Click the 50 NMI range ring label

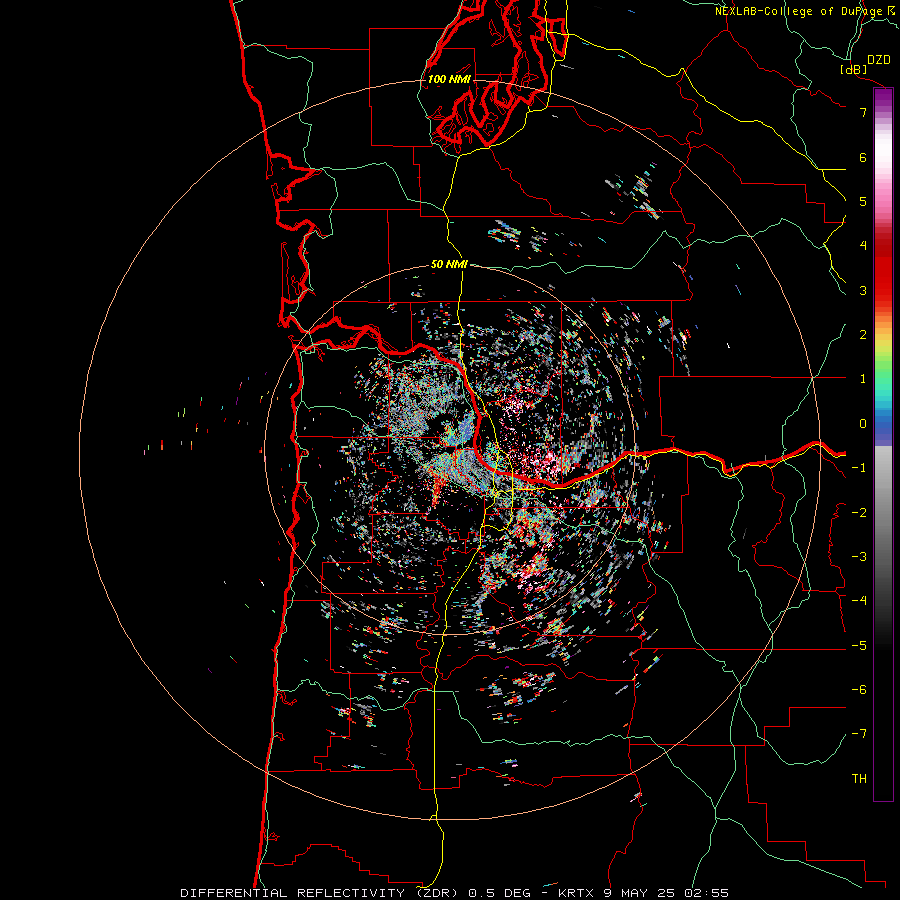coord(449,264)
